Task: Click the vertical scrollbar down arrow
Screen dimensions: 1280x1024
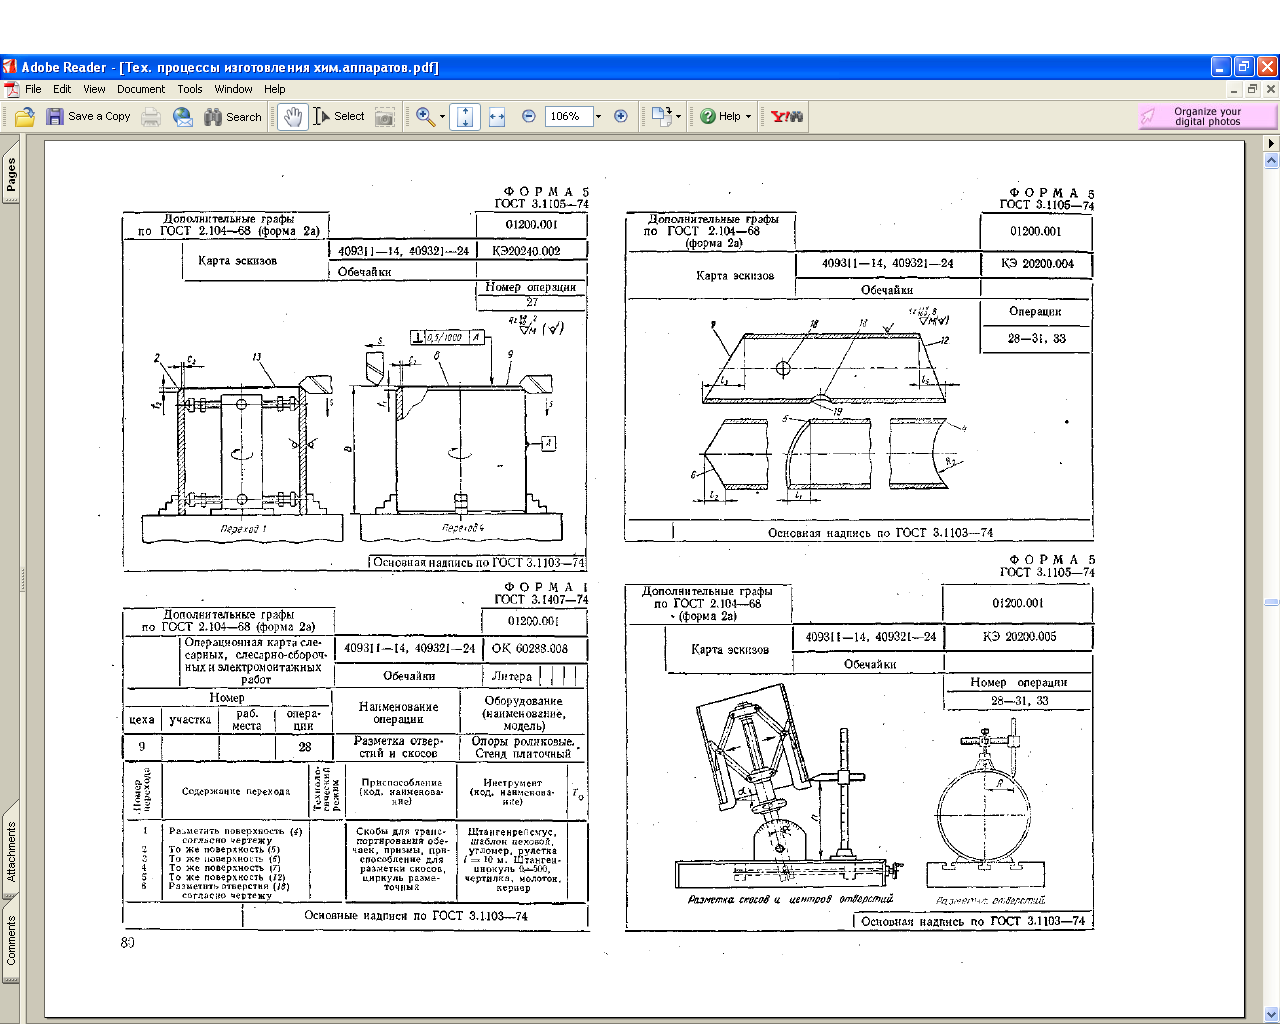Action: coord(1271,1014)
